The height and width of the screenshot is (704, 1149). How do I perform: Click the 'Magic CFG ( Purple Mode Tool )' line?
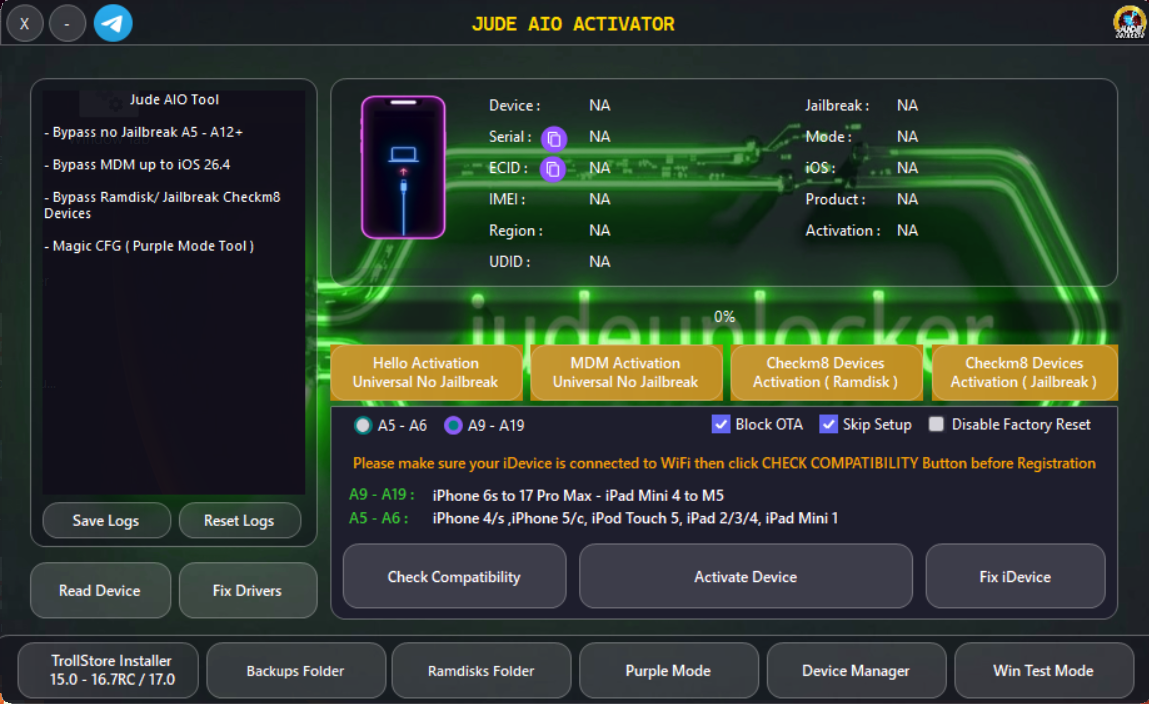(x=149, y=246)
